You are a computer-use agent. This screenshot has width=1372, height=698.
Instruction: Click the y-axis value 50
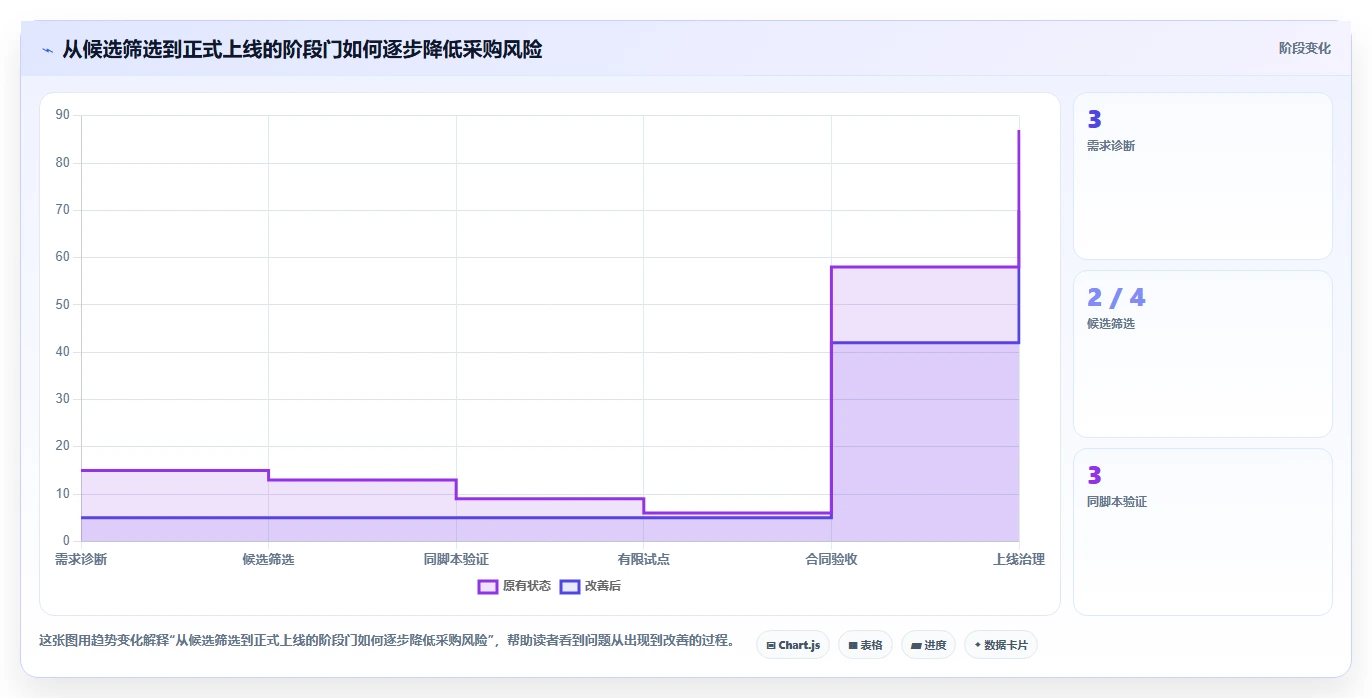click(63, 304)
